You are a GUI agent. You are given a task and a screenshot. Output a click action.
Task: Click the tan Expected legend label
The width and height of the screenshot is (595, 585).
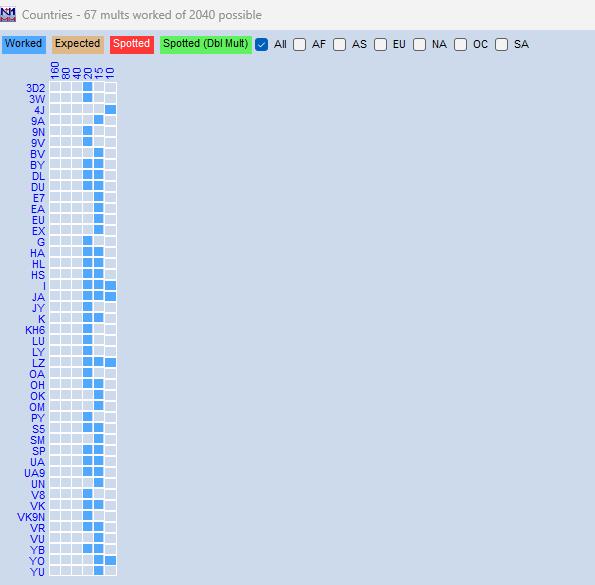(78, 44)
